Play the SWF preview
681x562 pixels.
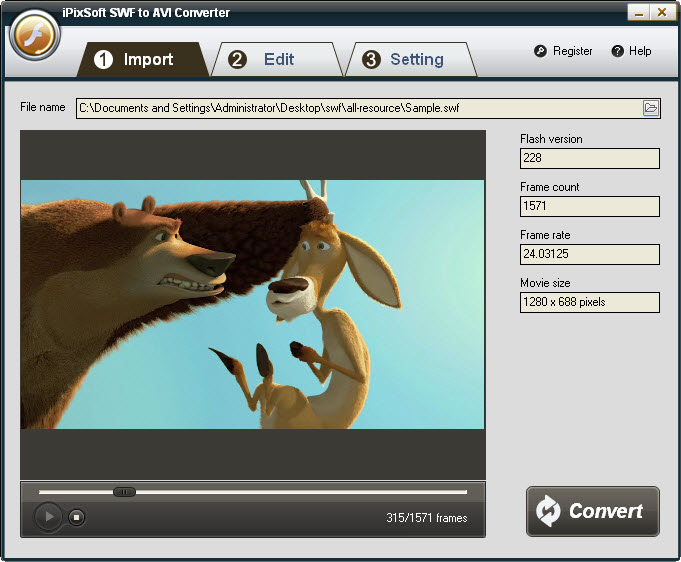[x=48, y=516]
